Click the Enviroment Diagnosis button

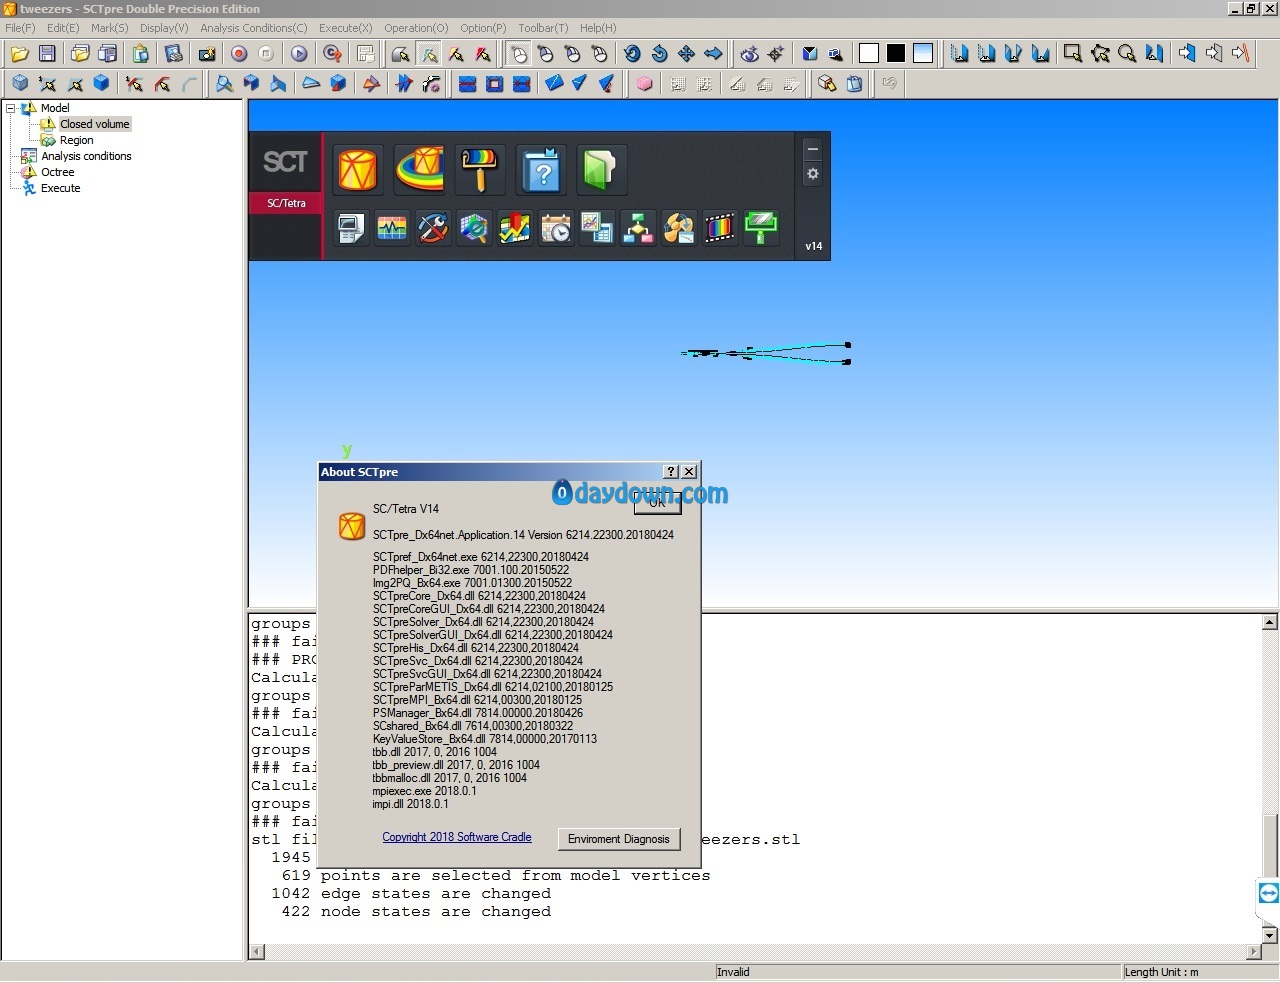pyautogui.click(x=619, y=839)
